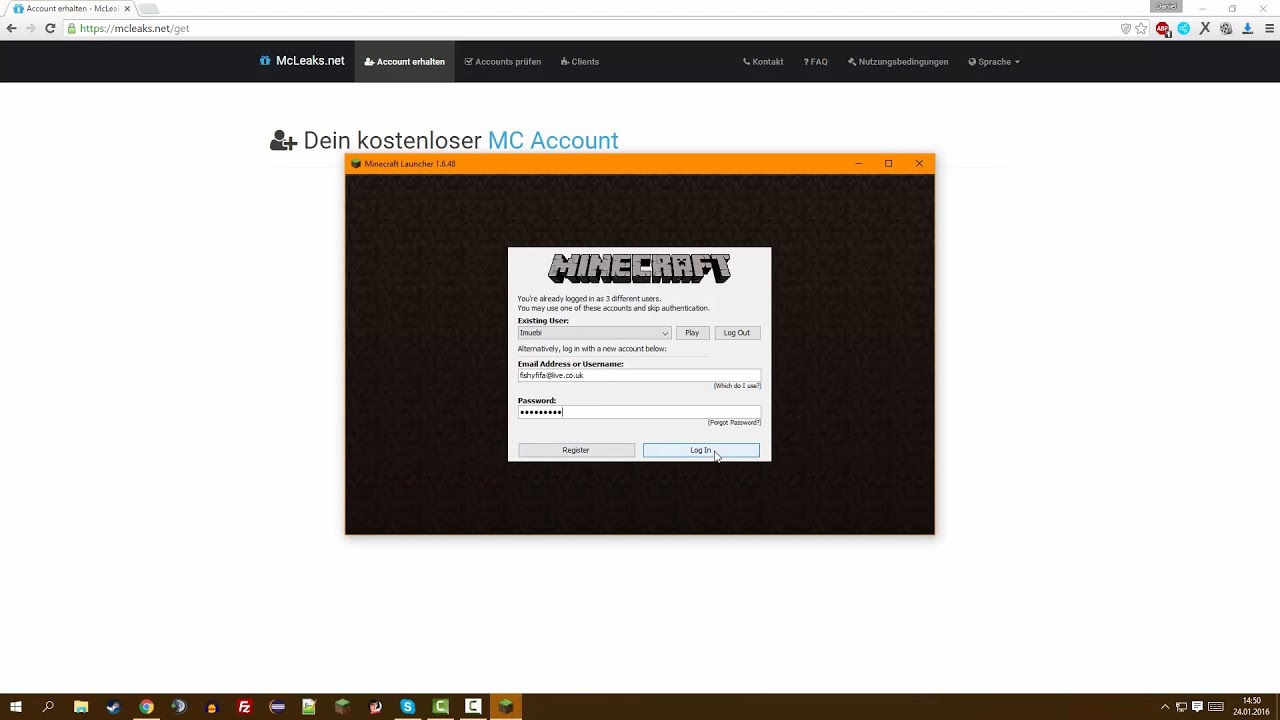Open the Accounts prüfen nav item
The width and height of the screenshot is (1280, 720).
503,62
